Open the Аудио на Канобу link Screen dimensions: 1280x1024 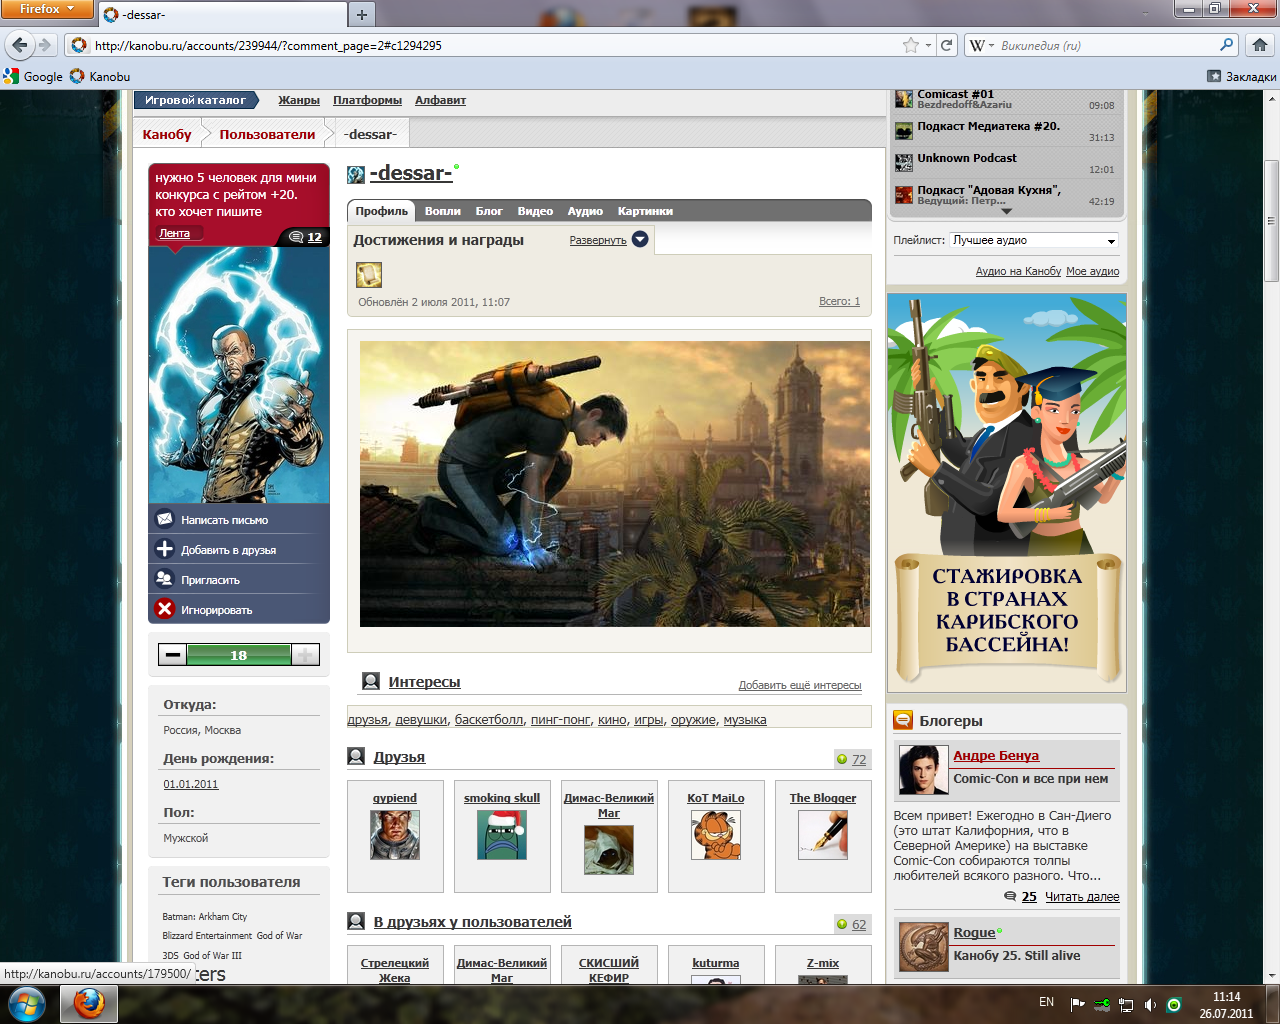[x=1018, y=271]
